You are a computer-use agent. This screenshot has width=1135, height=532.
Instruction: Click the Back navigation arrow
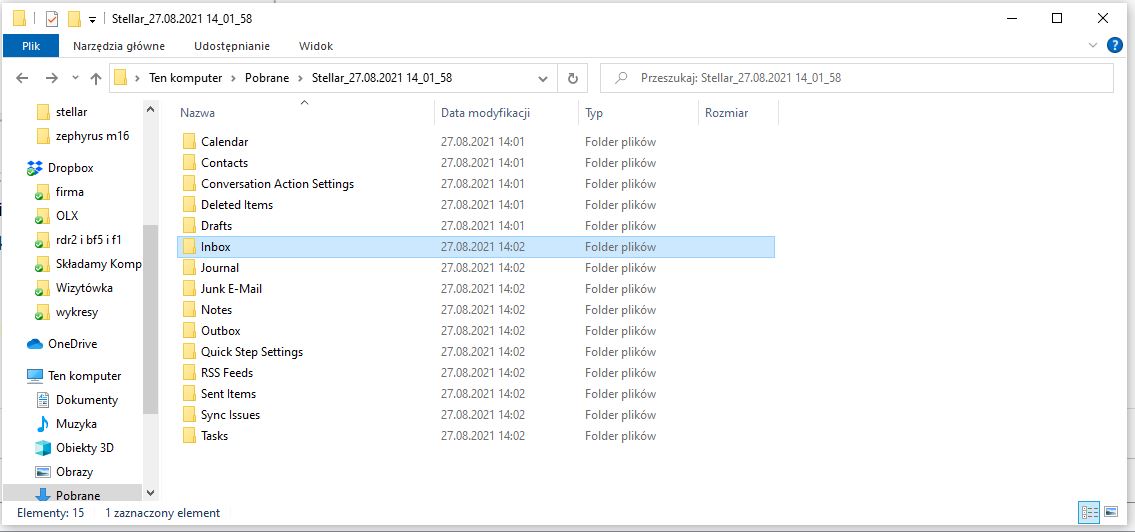click(23, 78)
